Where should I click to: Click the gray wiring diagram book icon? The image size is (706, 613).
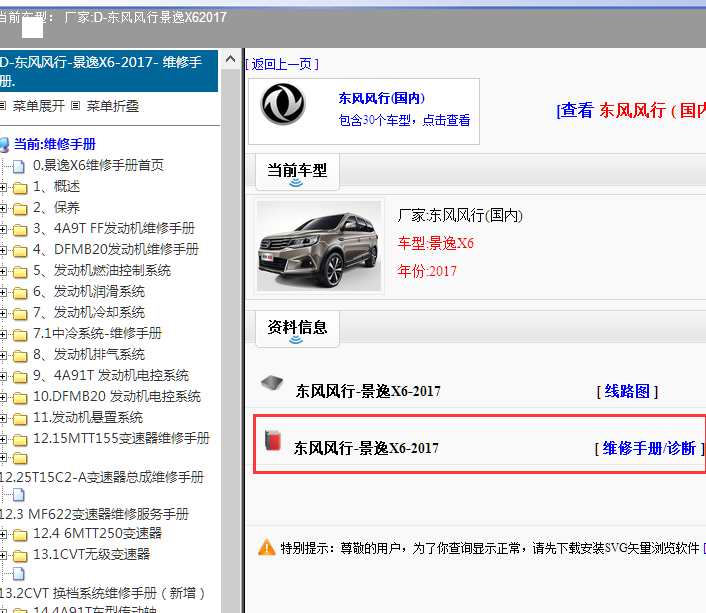(272, 383)
